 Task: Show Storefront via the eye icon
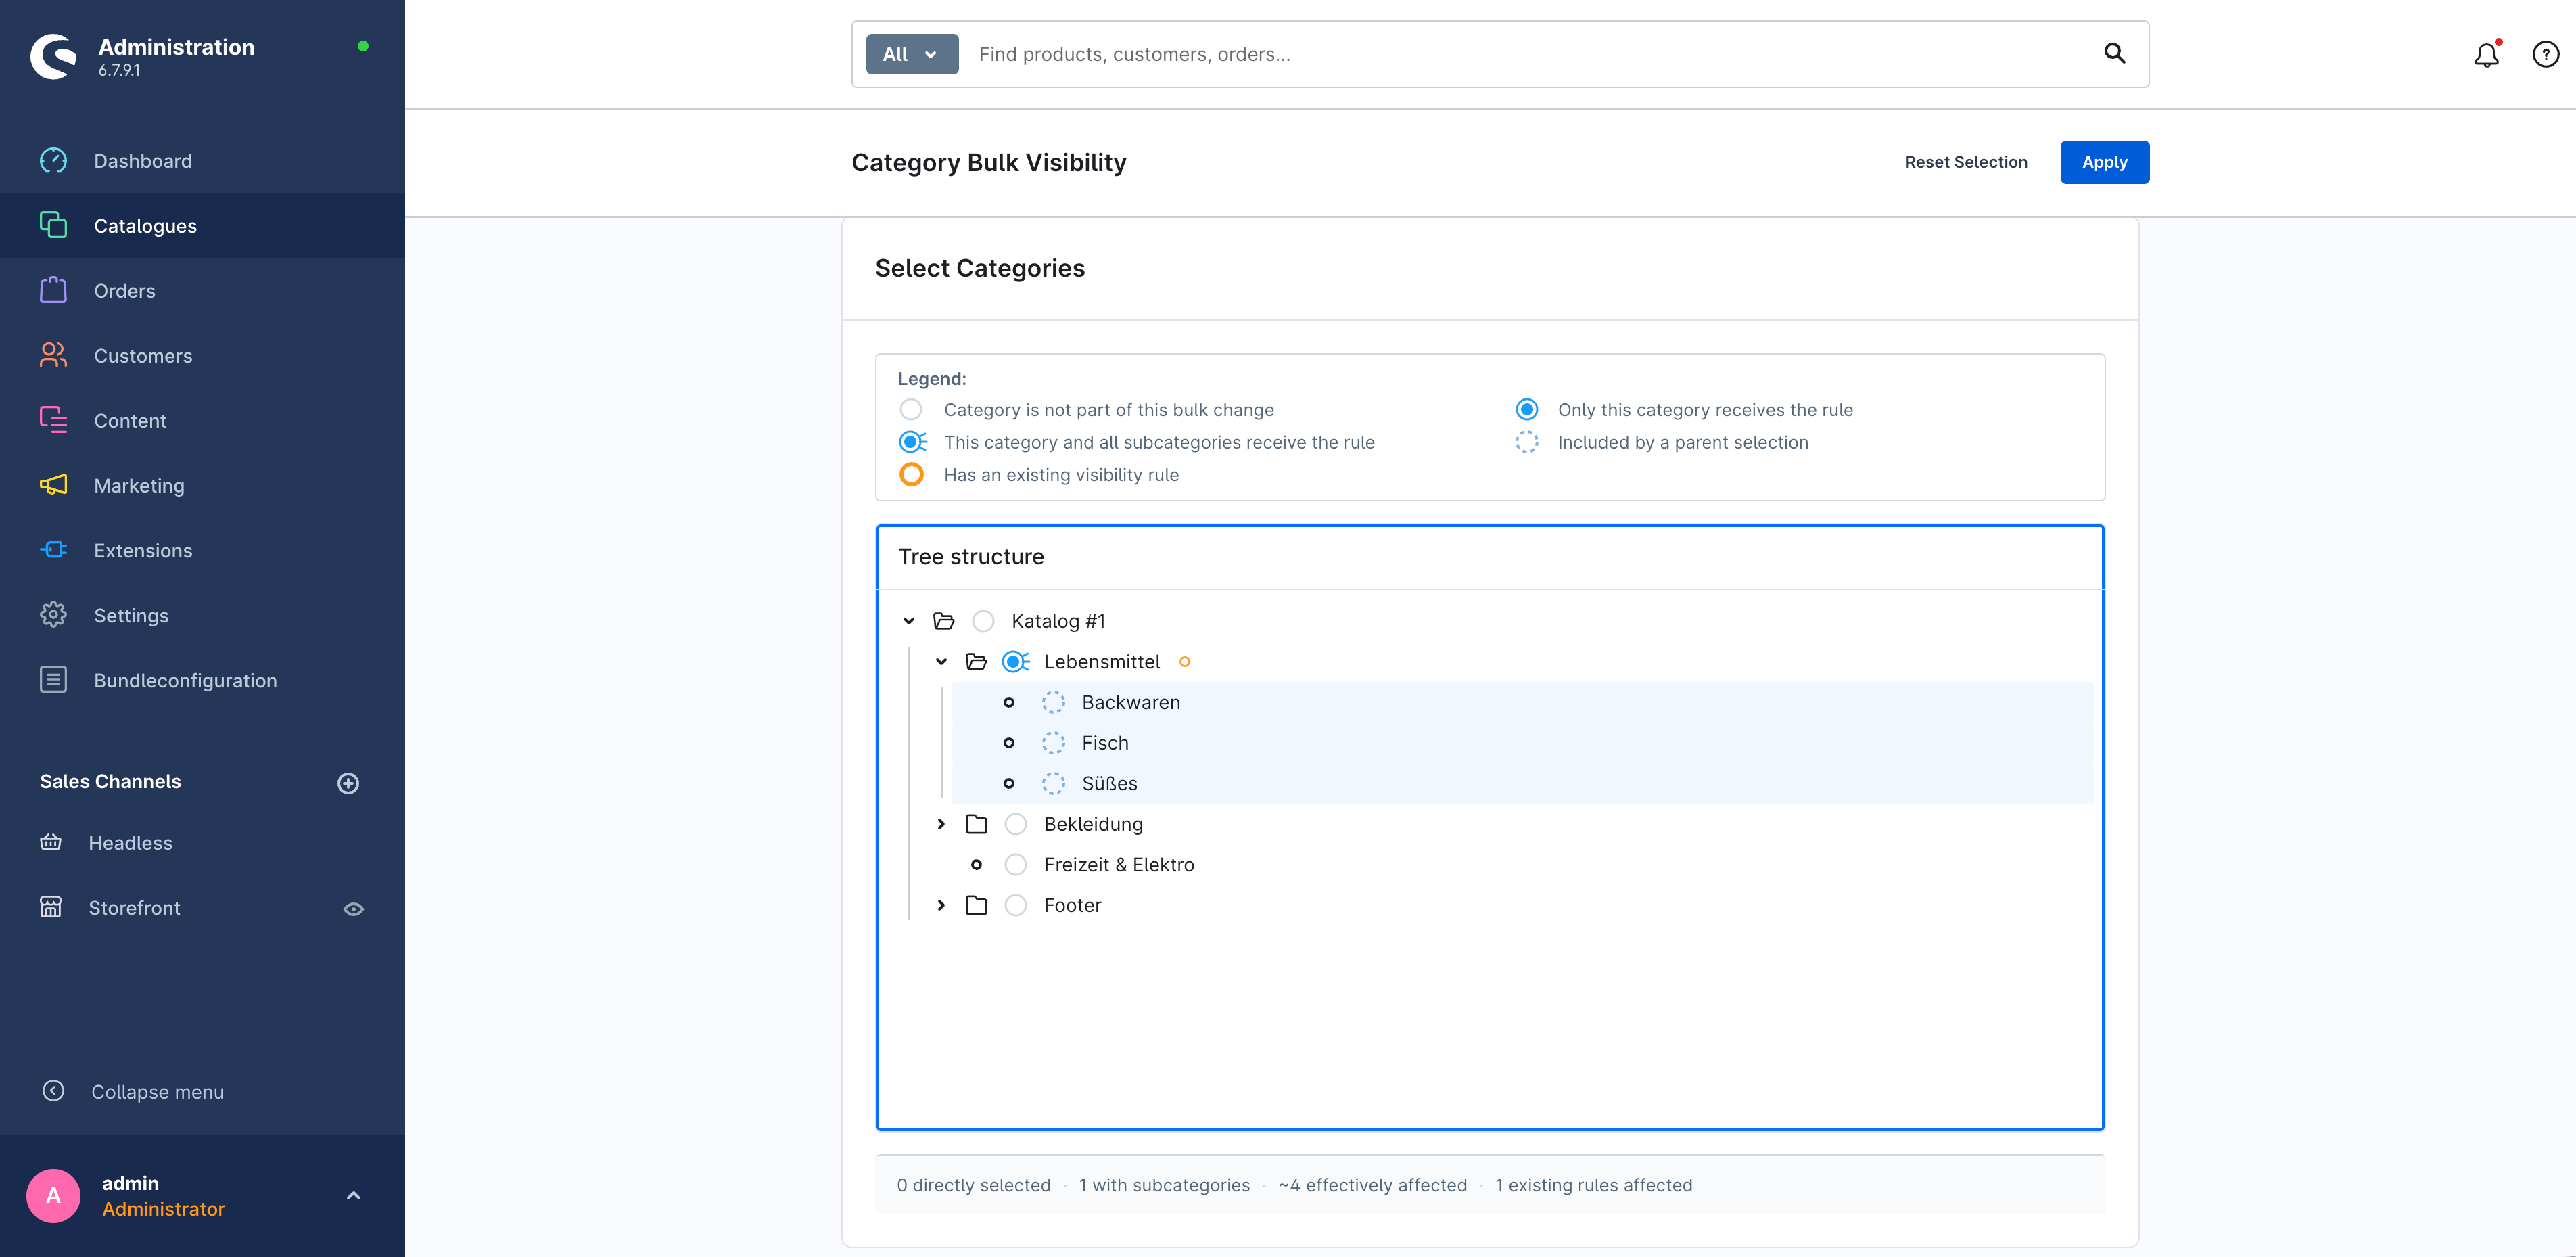353,909
